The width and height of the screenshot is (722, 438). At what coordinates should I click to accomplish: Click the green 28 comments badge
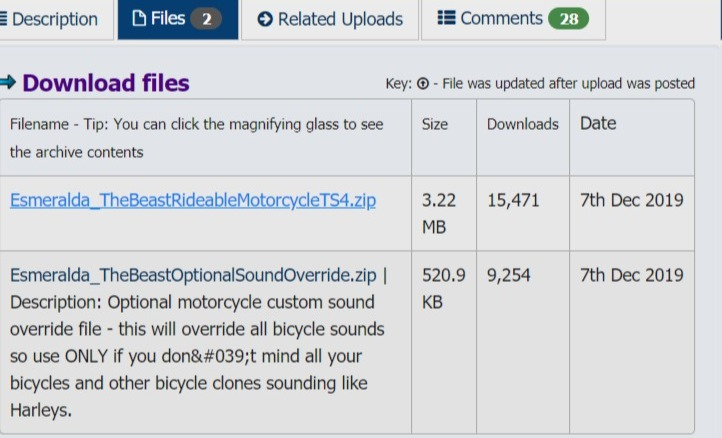(569, 19)
